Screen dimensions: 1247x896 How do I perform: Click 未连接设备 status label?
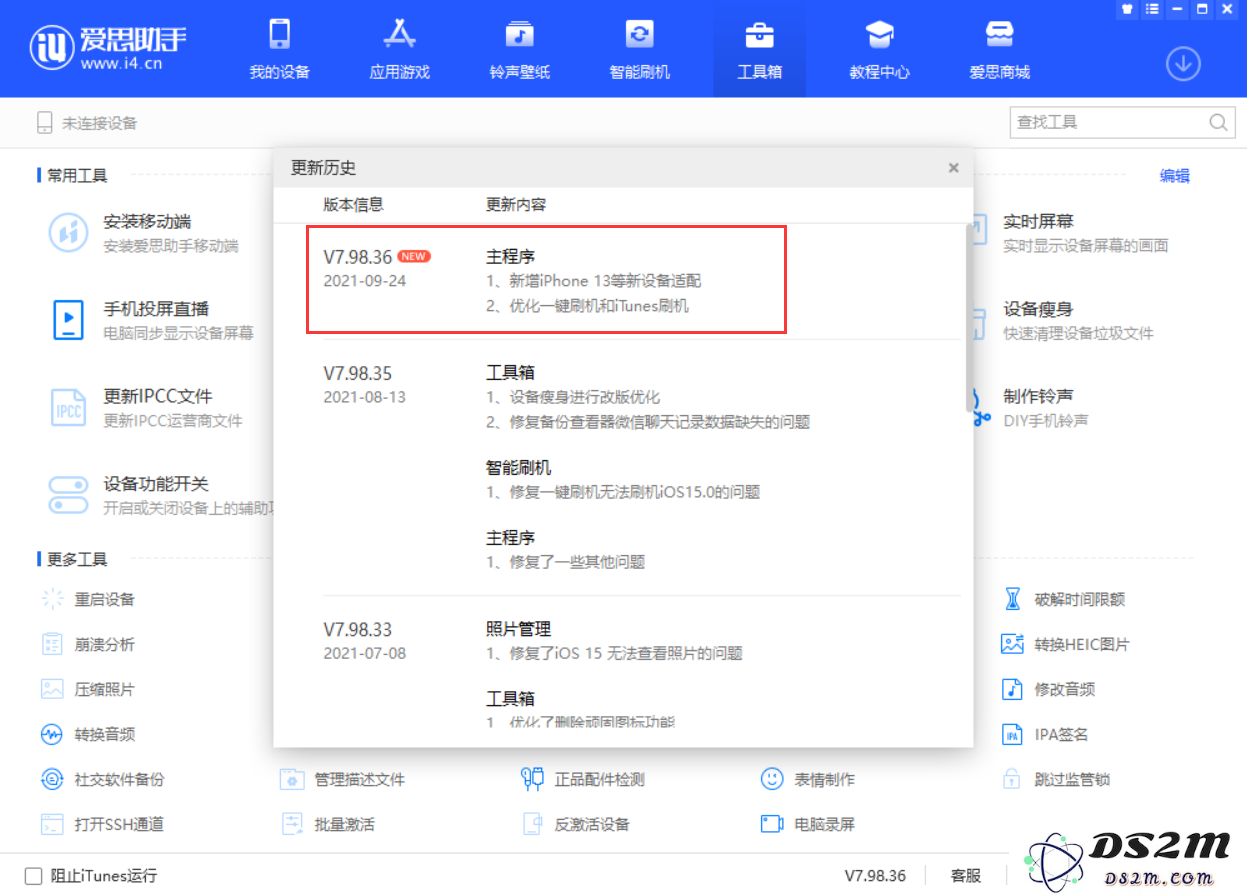click(100, 124)
